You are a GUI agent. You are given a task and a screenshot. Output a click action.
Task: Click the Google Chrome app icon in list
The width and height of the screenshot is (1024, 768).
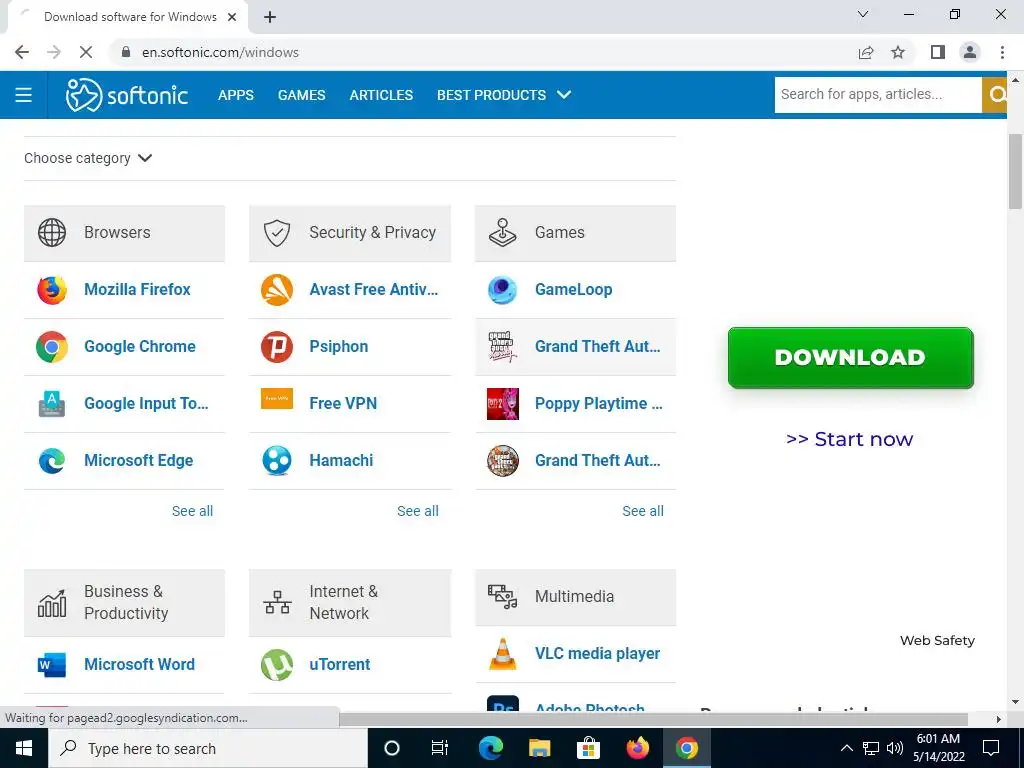[52, 347]
